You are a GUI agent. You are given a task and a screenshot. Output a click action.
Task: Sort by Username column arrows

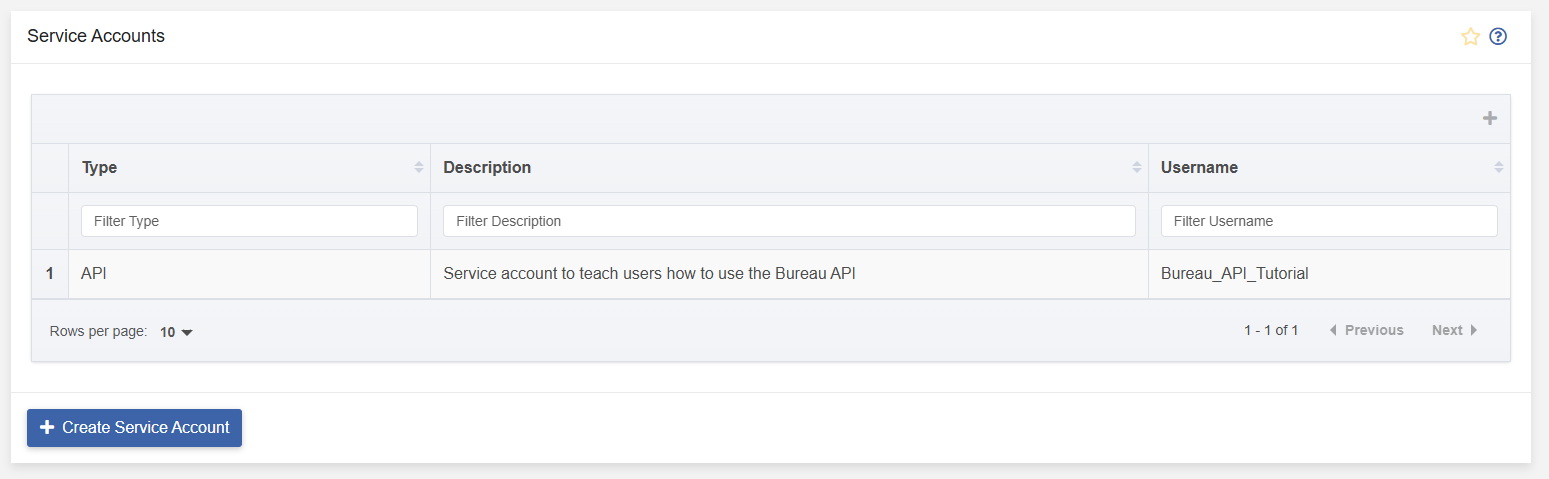pos(1499,168)
